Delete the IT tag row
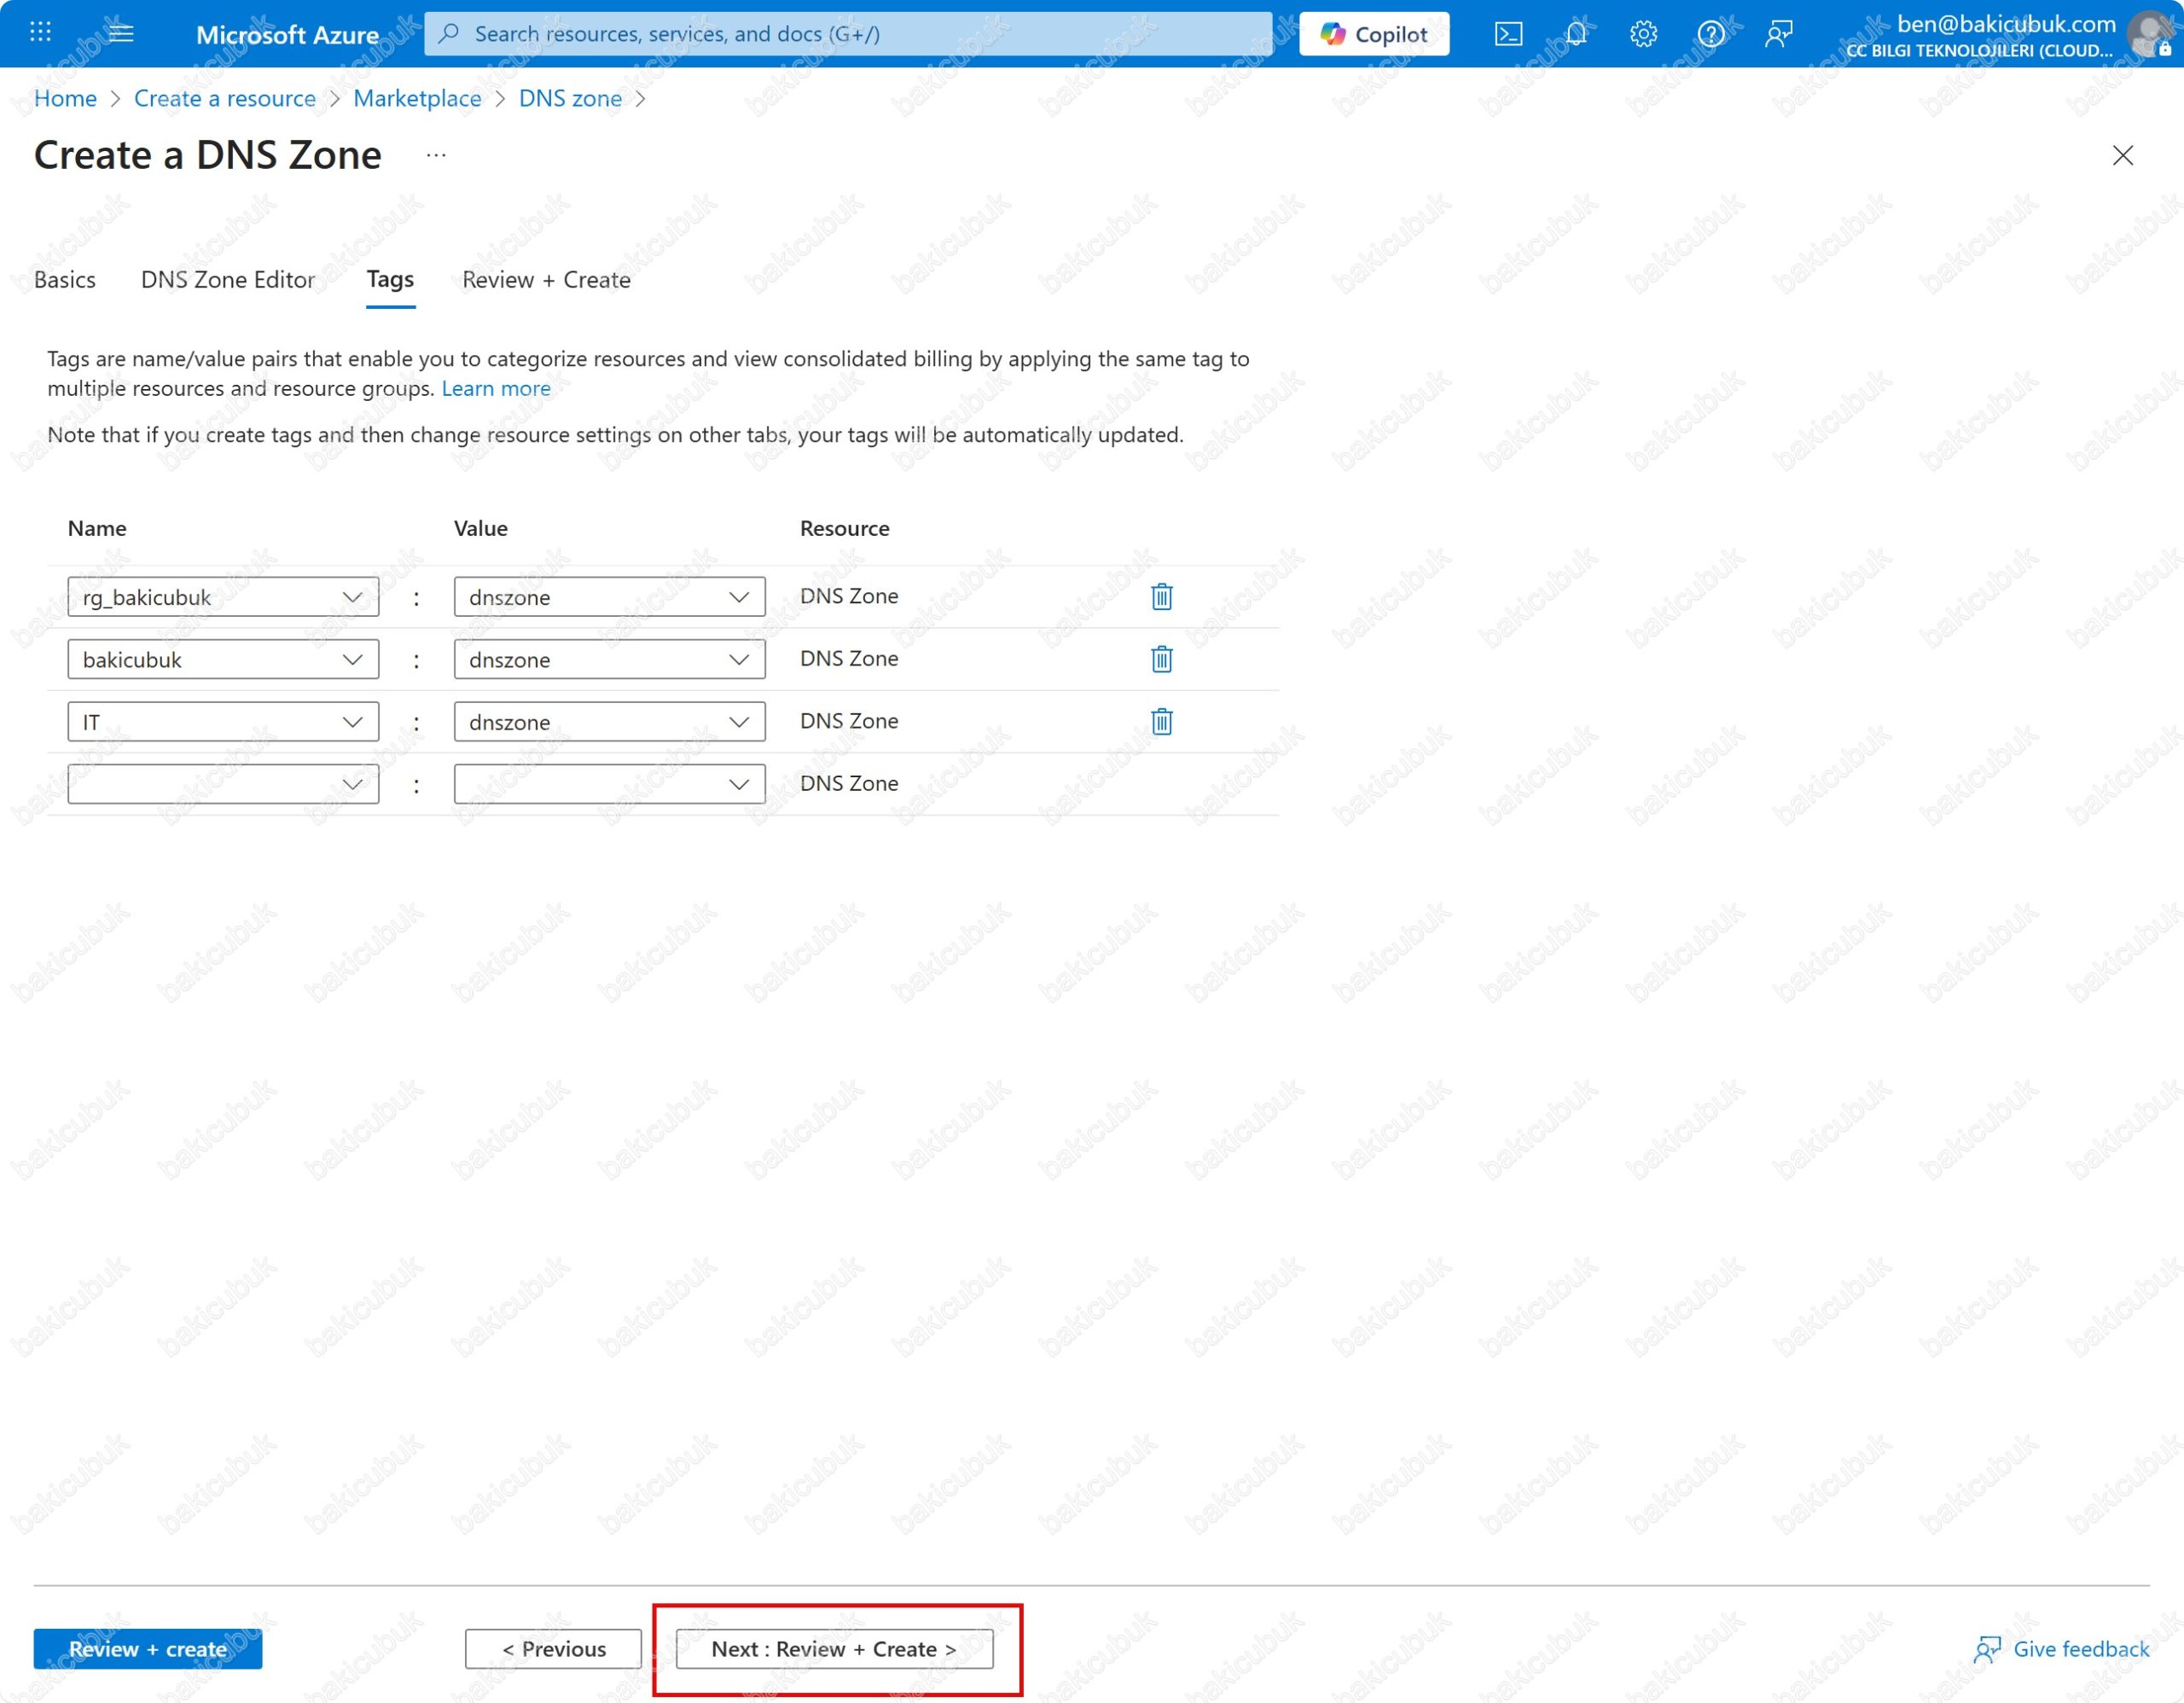This screenshot has height=1703, width=2184. click(x=1161, y=722)
